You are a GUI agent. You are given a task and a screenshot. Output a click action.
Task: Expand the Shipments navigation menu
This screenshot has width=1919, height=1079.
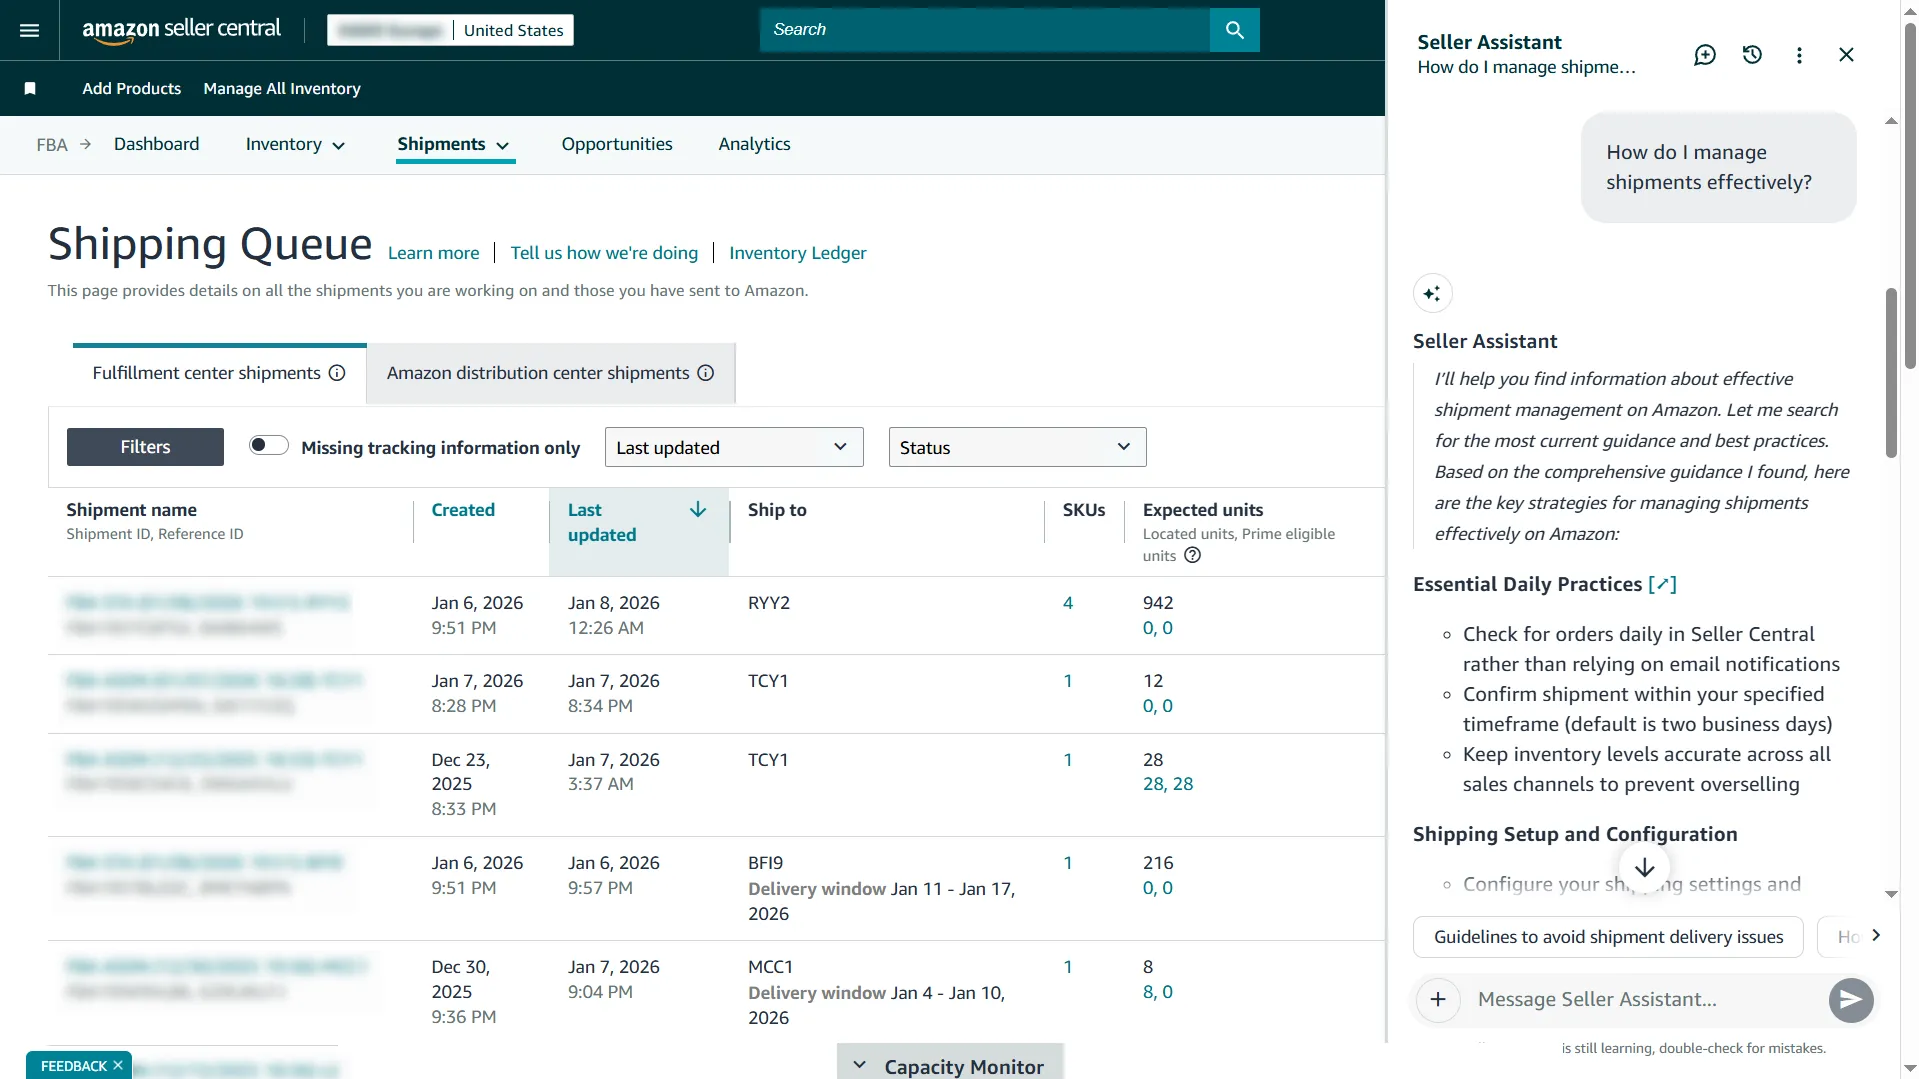pos(454,145)
